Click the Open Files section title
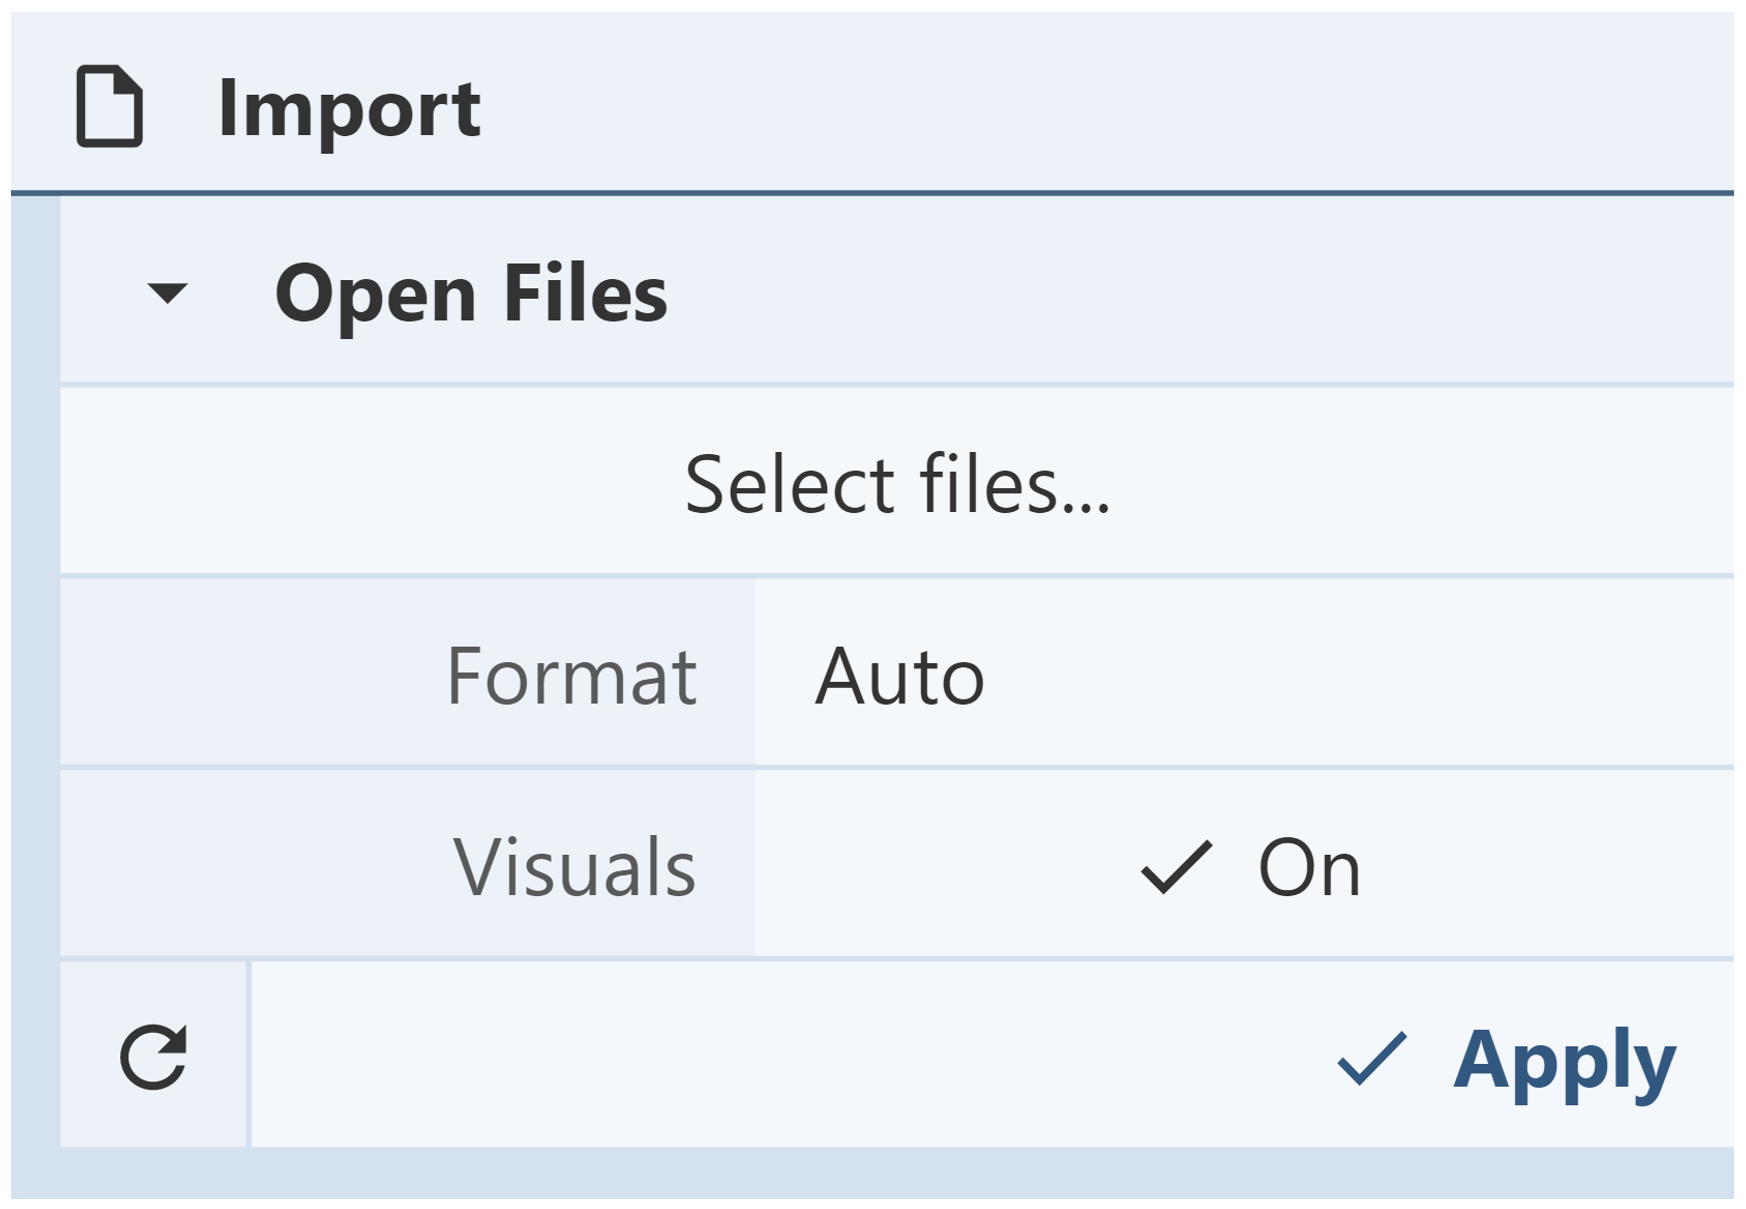 click(470, 293)
